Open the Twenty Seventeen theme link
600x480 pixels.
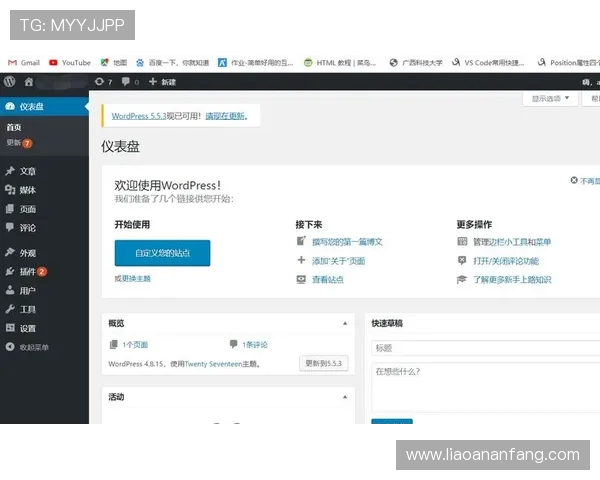(x=213, y=364)
